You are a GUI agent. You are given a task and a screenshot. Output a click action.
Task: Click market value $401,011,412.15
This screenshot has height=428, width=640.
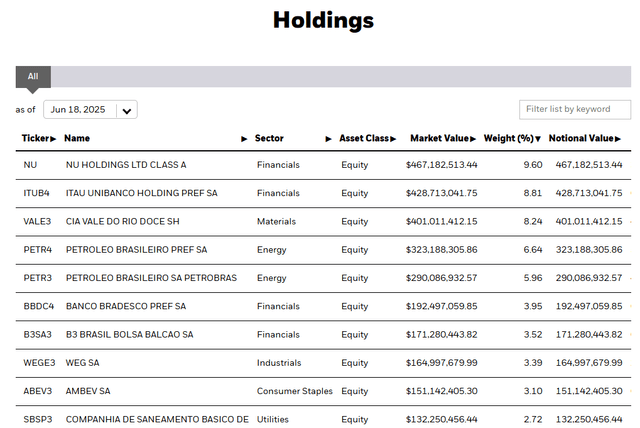441,222
